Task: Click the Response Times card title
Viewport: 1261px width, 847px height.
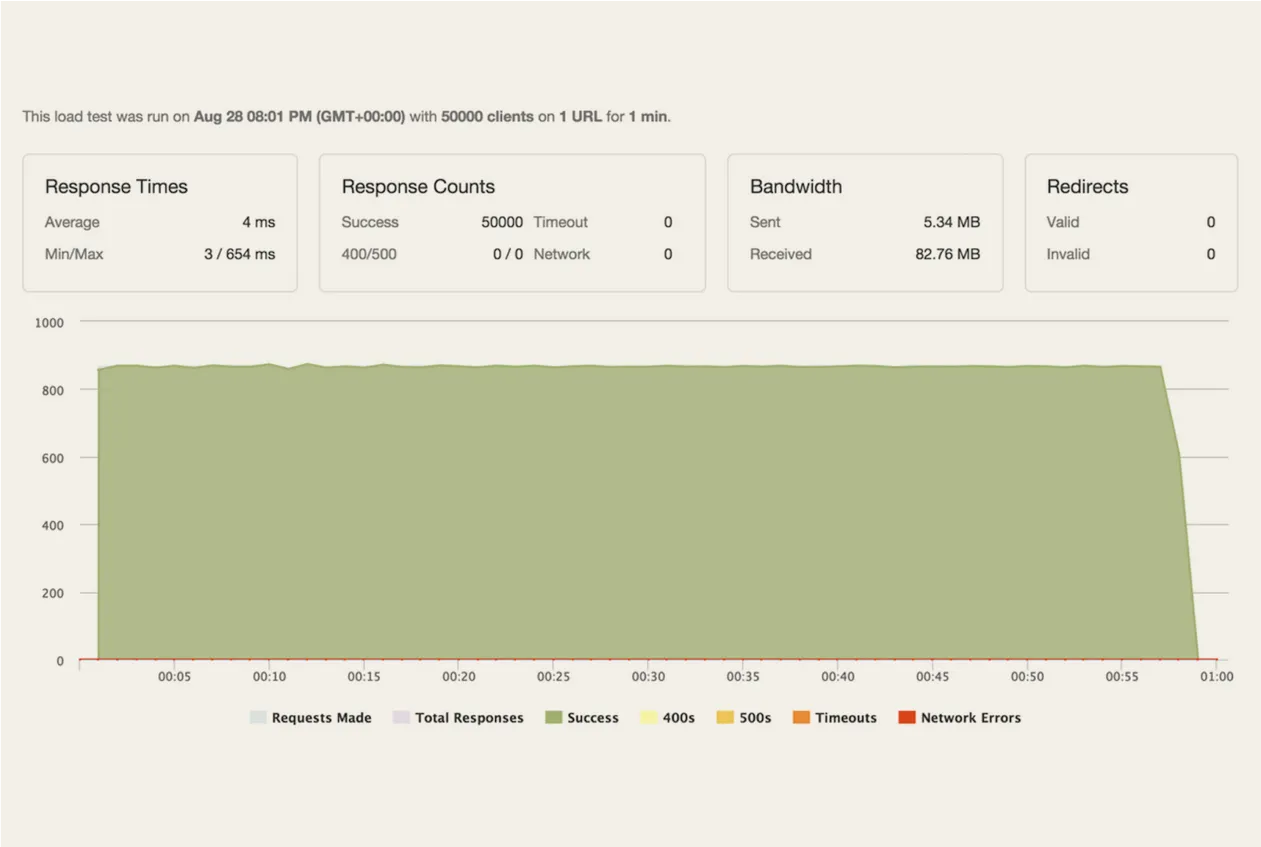Action: 116,187
